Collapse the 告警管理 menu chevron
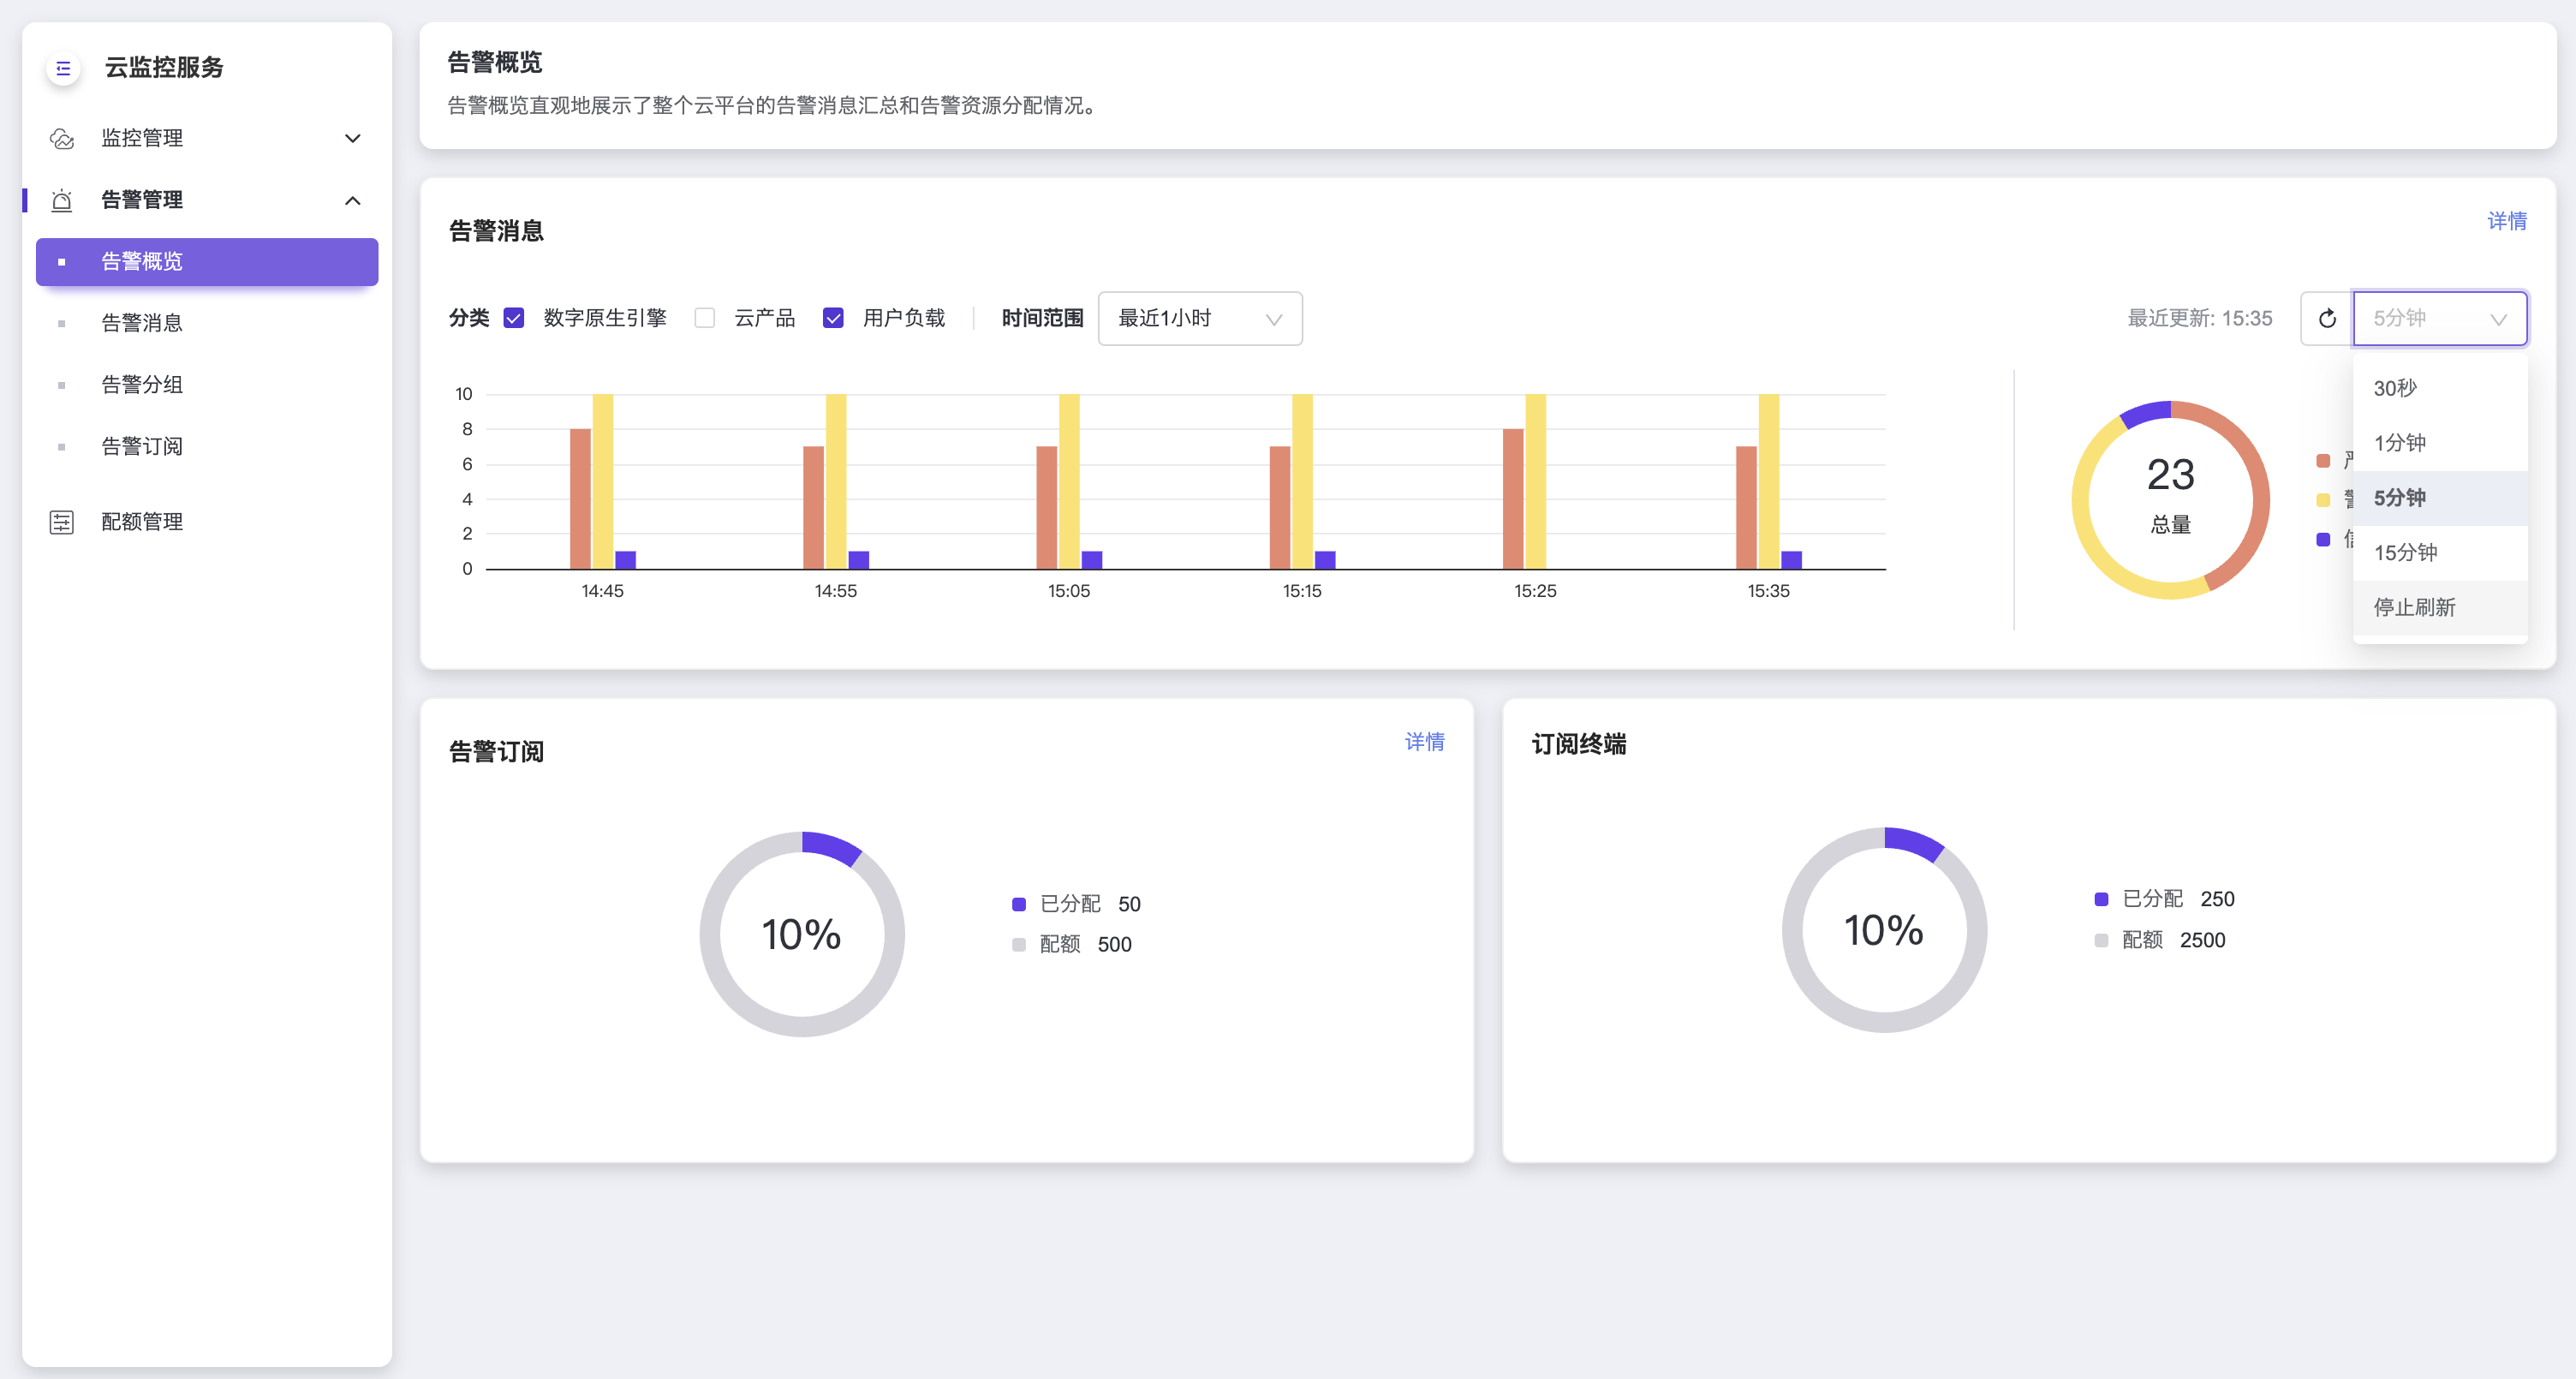The height and width of the screenshot is (1379, 2576). 352,200
